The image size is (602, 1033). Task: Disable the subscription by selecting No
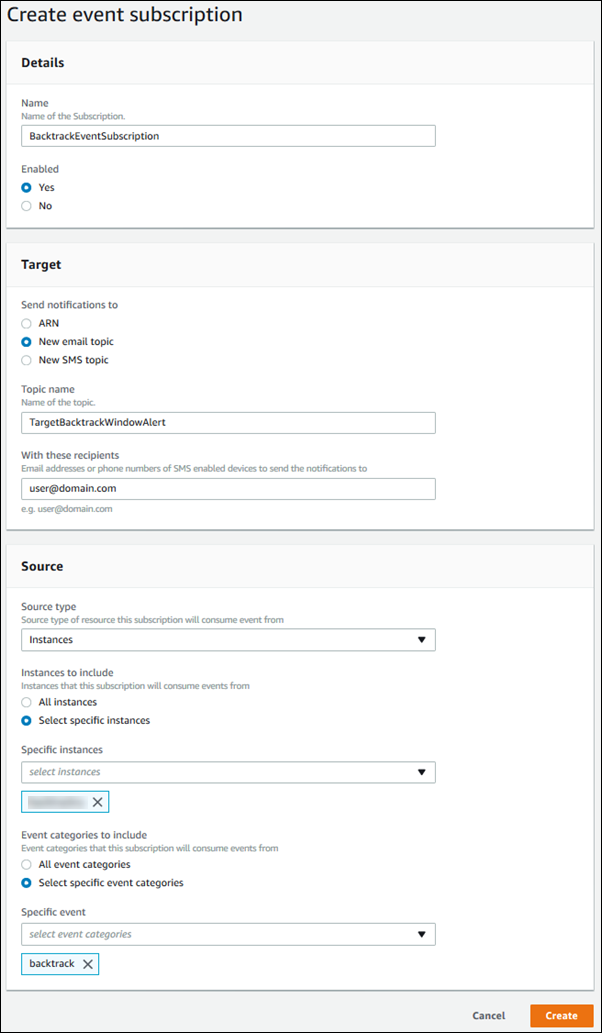coord(25,205)
